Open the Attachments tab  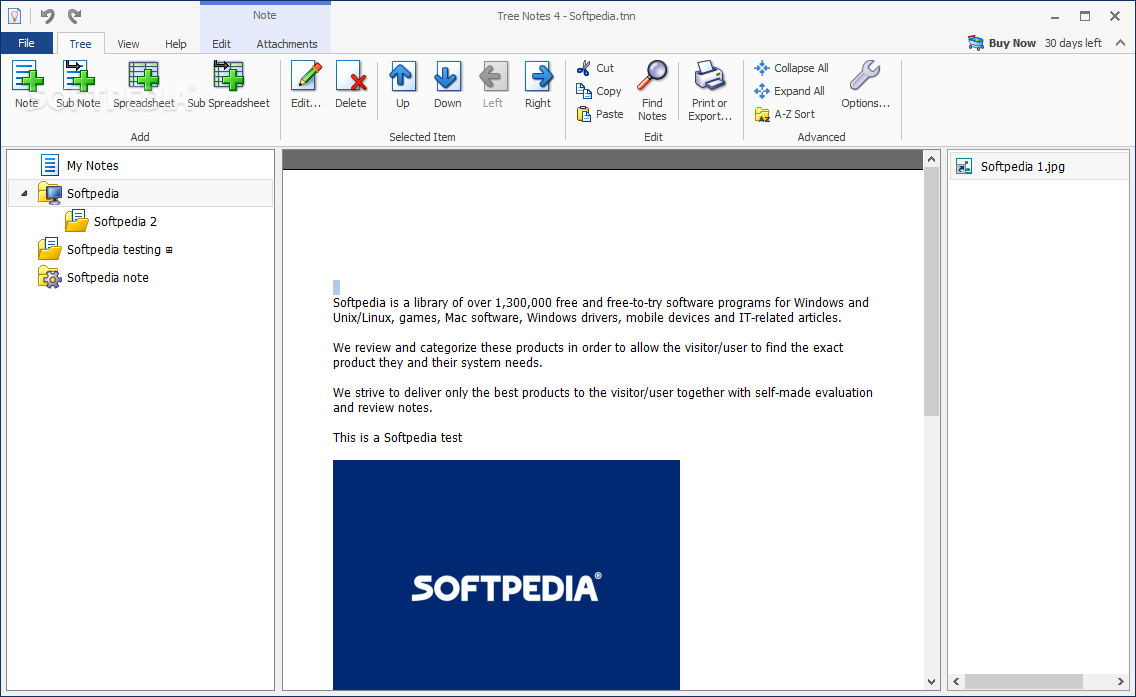287,43
